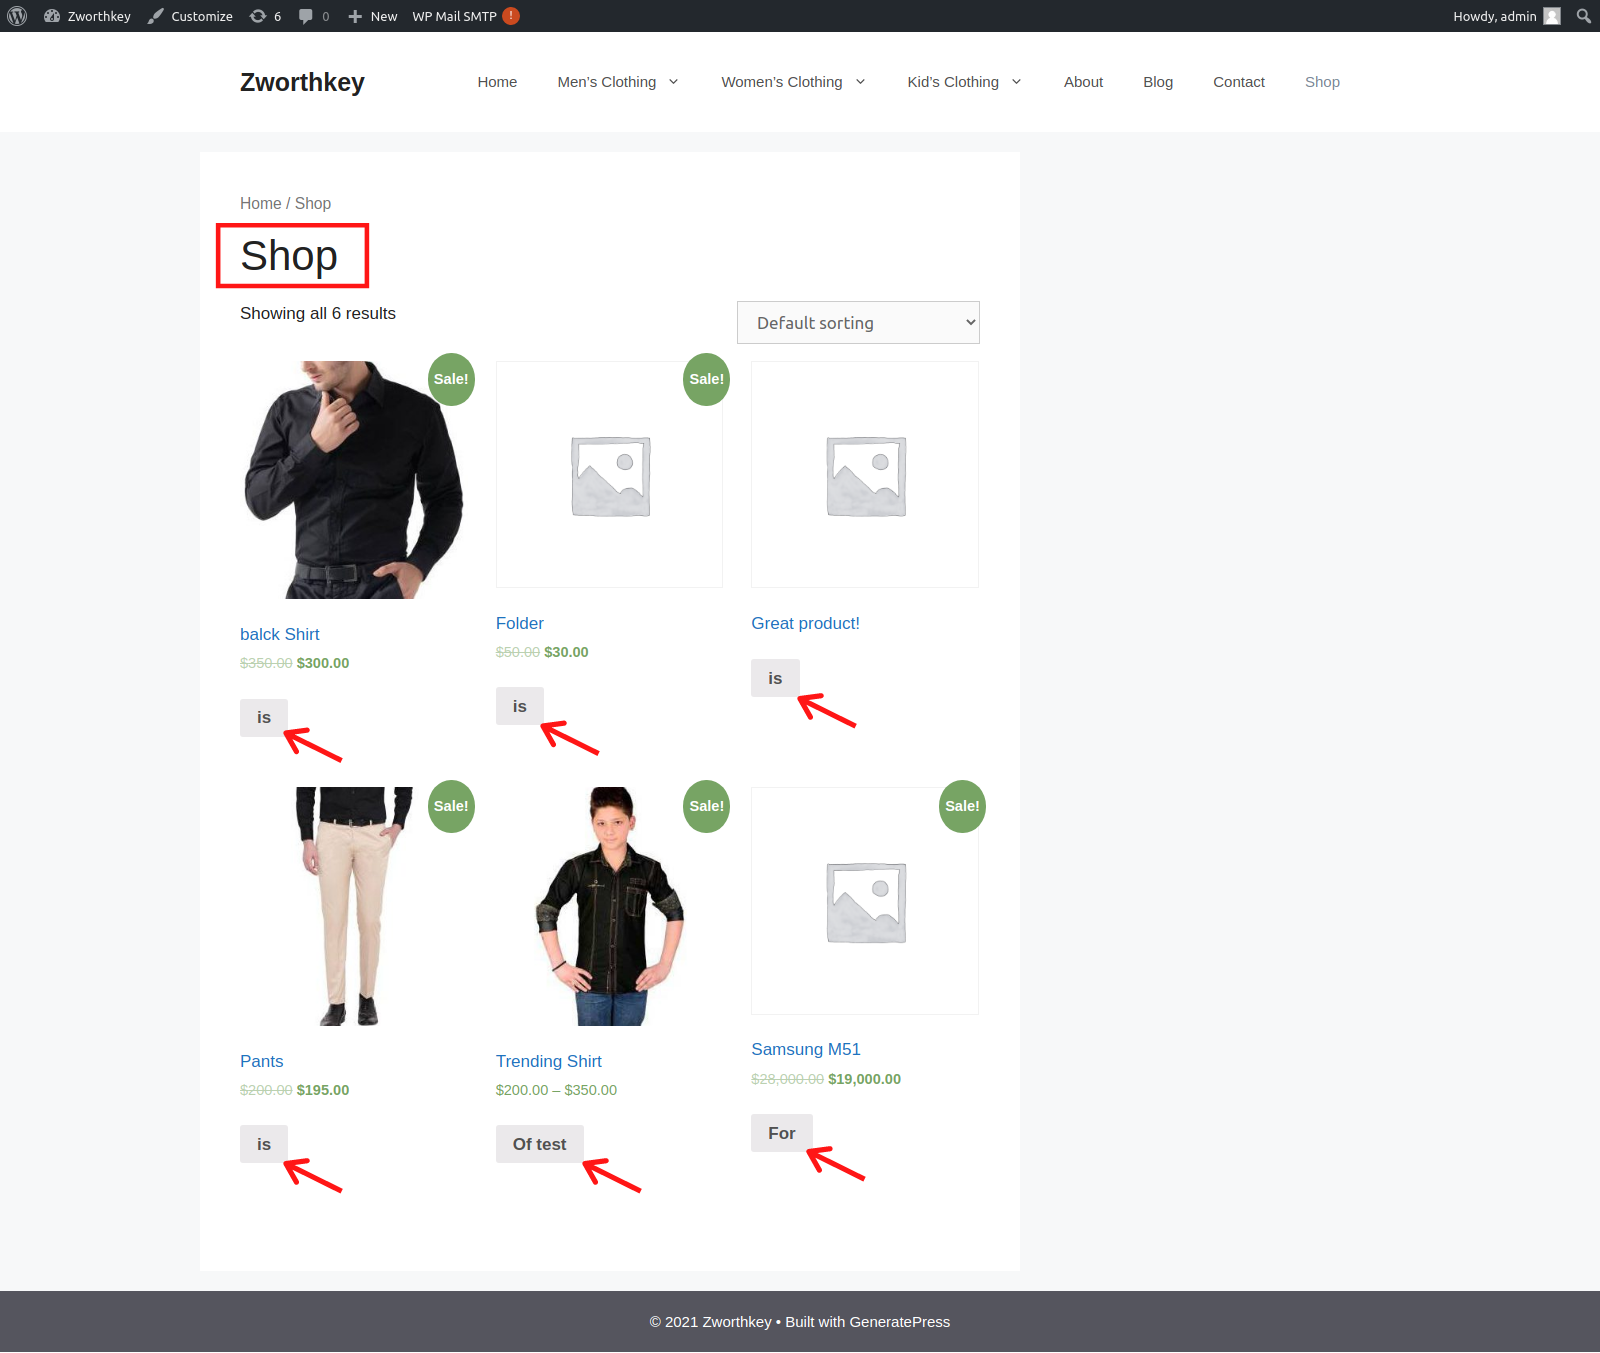Click the Zworthkey site title

(302, 82)
